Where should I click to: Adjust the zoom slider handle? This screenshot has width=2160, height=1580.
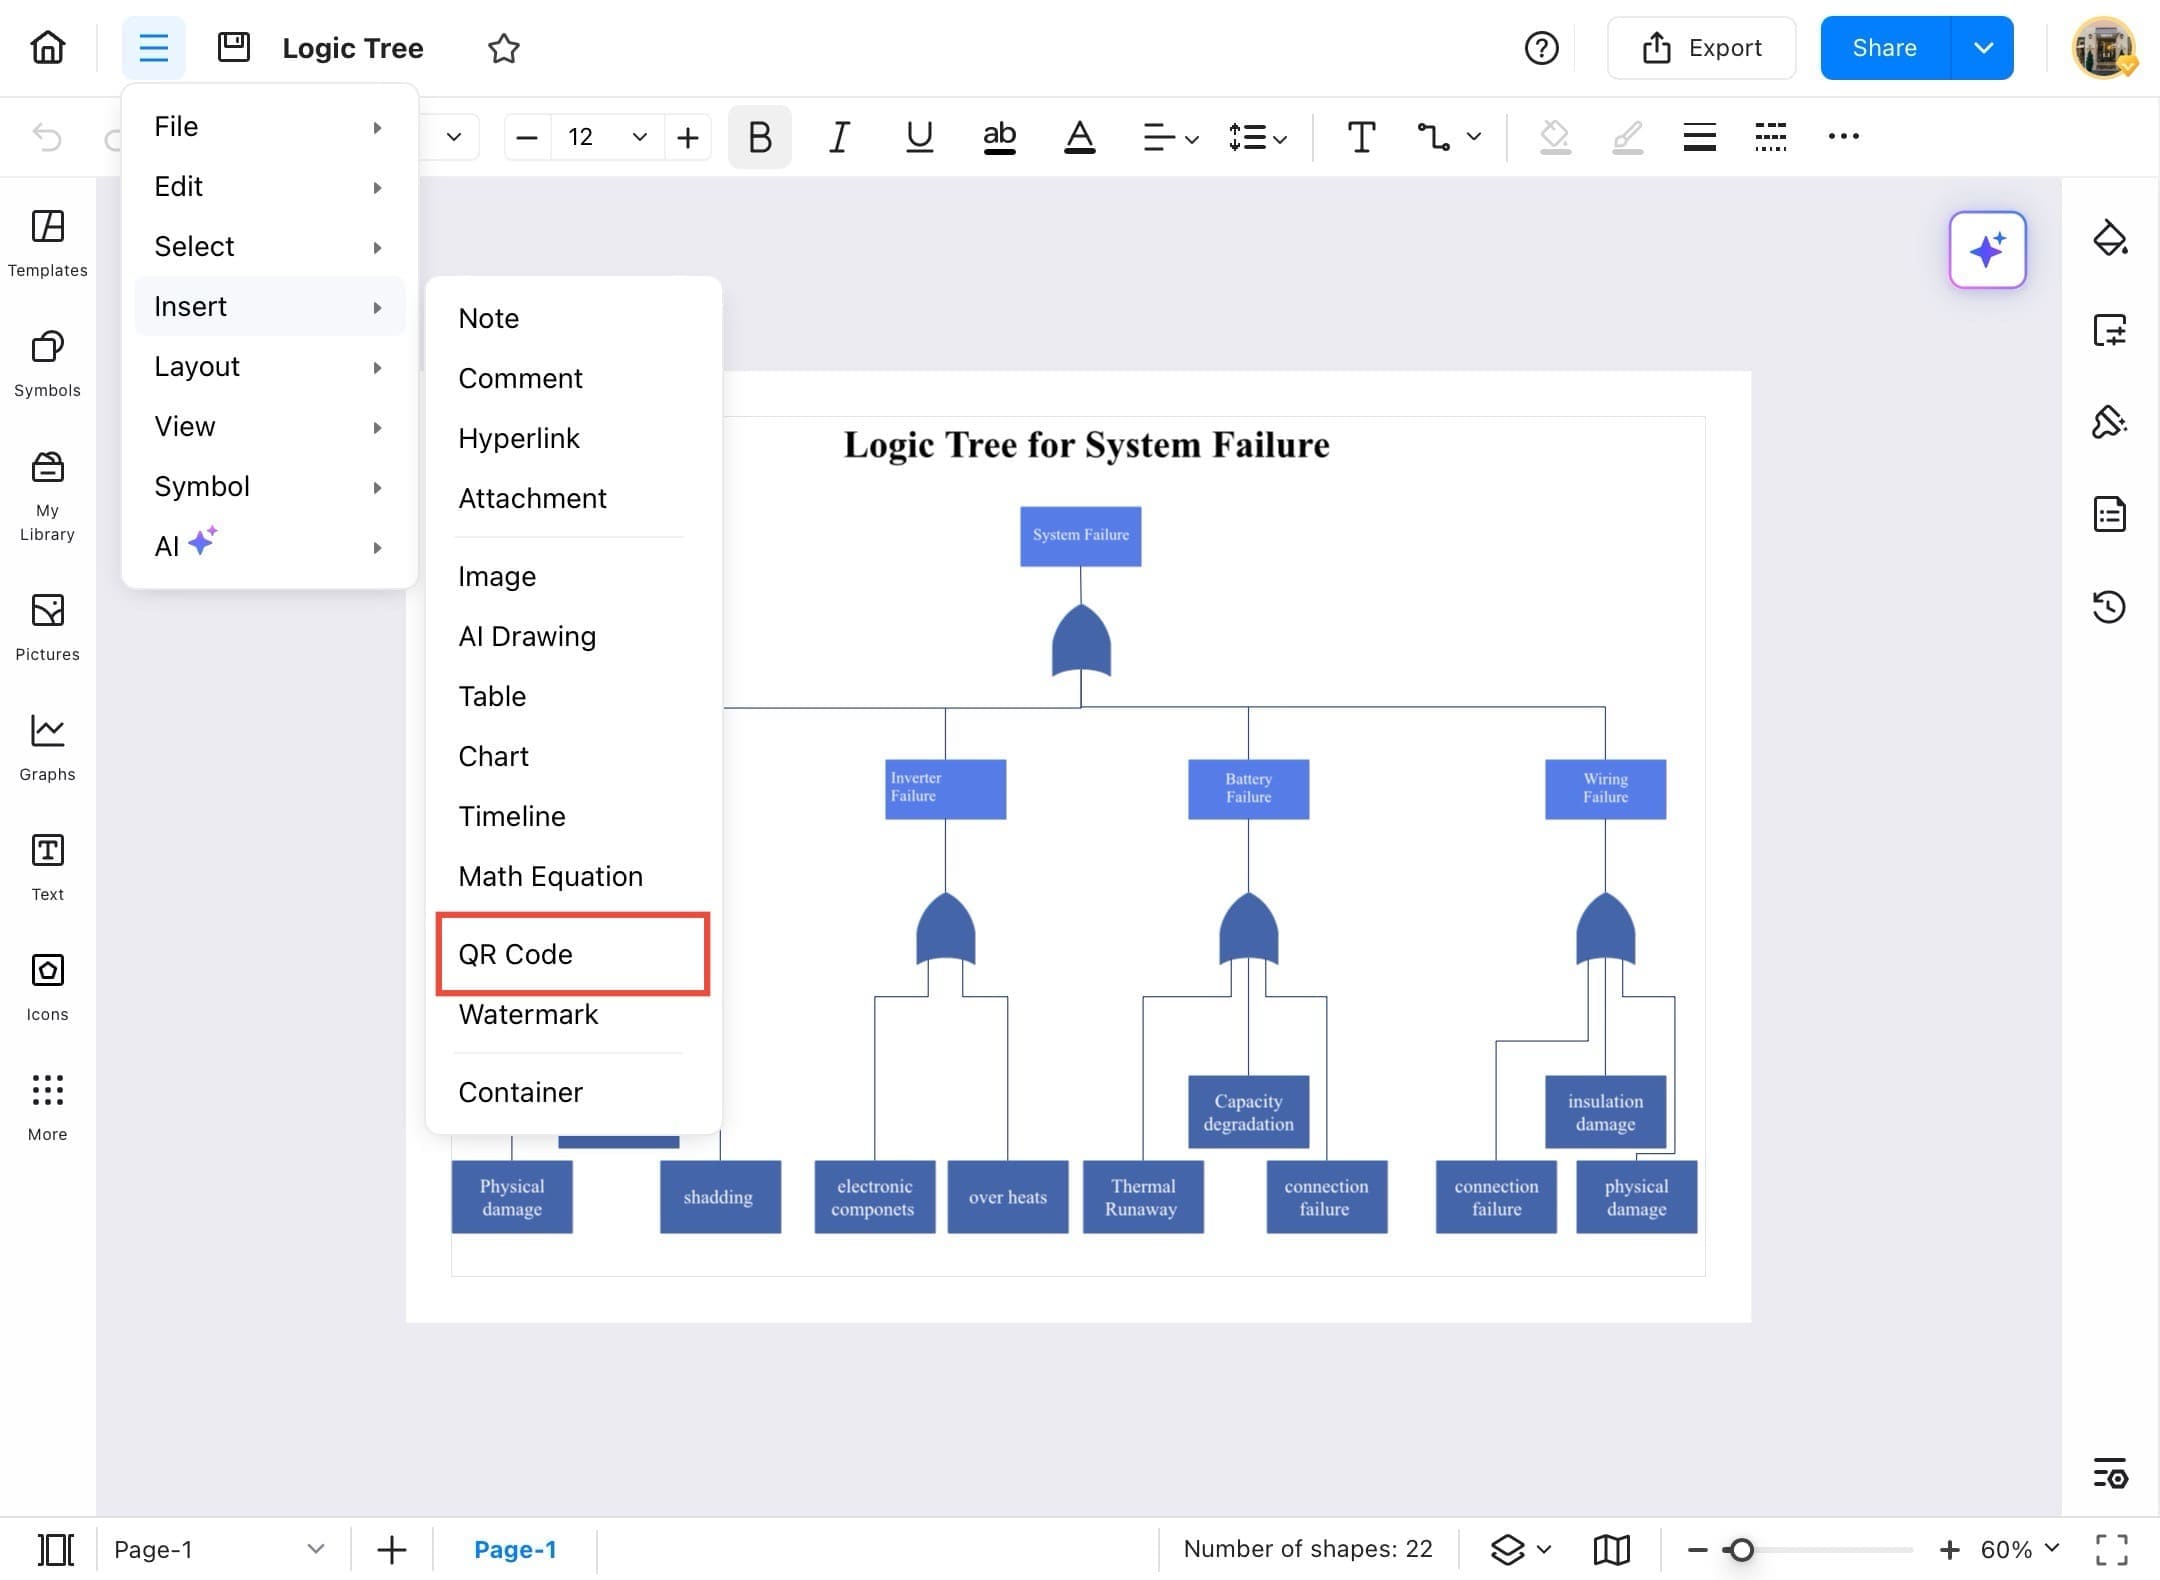(x=1741, y=1549)
